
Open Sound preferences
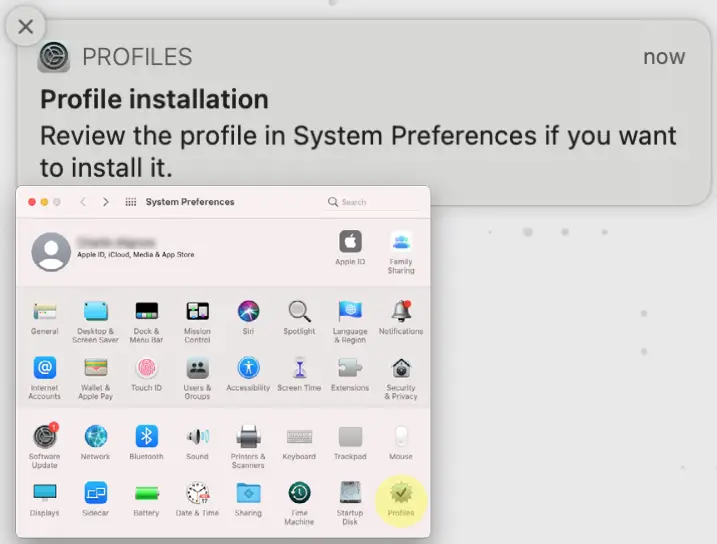coord(197,442)
